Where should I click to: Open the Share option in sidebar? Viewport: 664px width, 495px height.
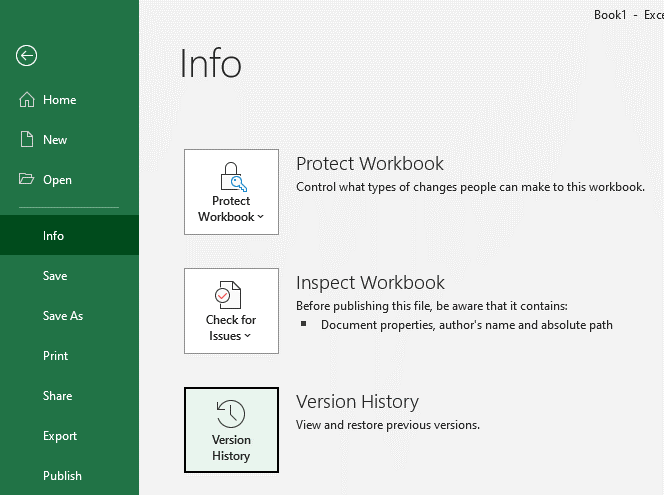point(57,396)
